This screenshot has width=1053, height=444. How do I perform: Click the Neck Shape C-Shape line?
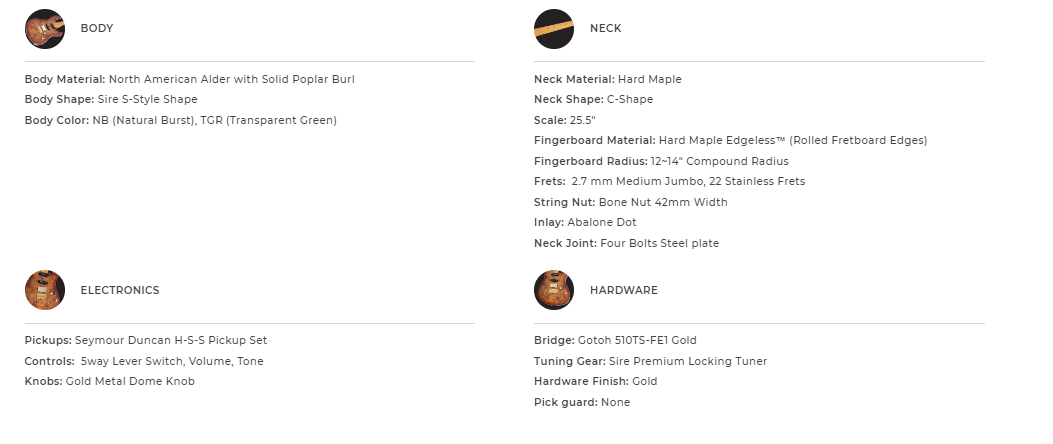click(x=594, y=99)
